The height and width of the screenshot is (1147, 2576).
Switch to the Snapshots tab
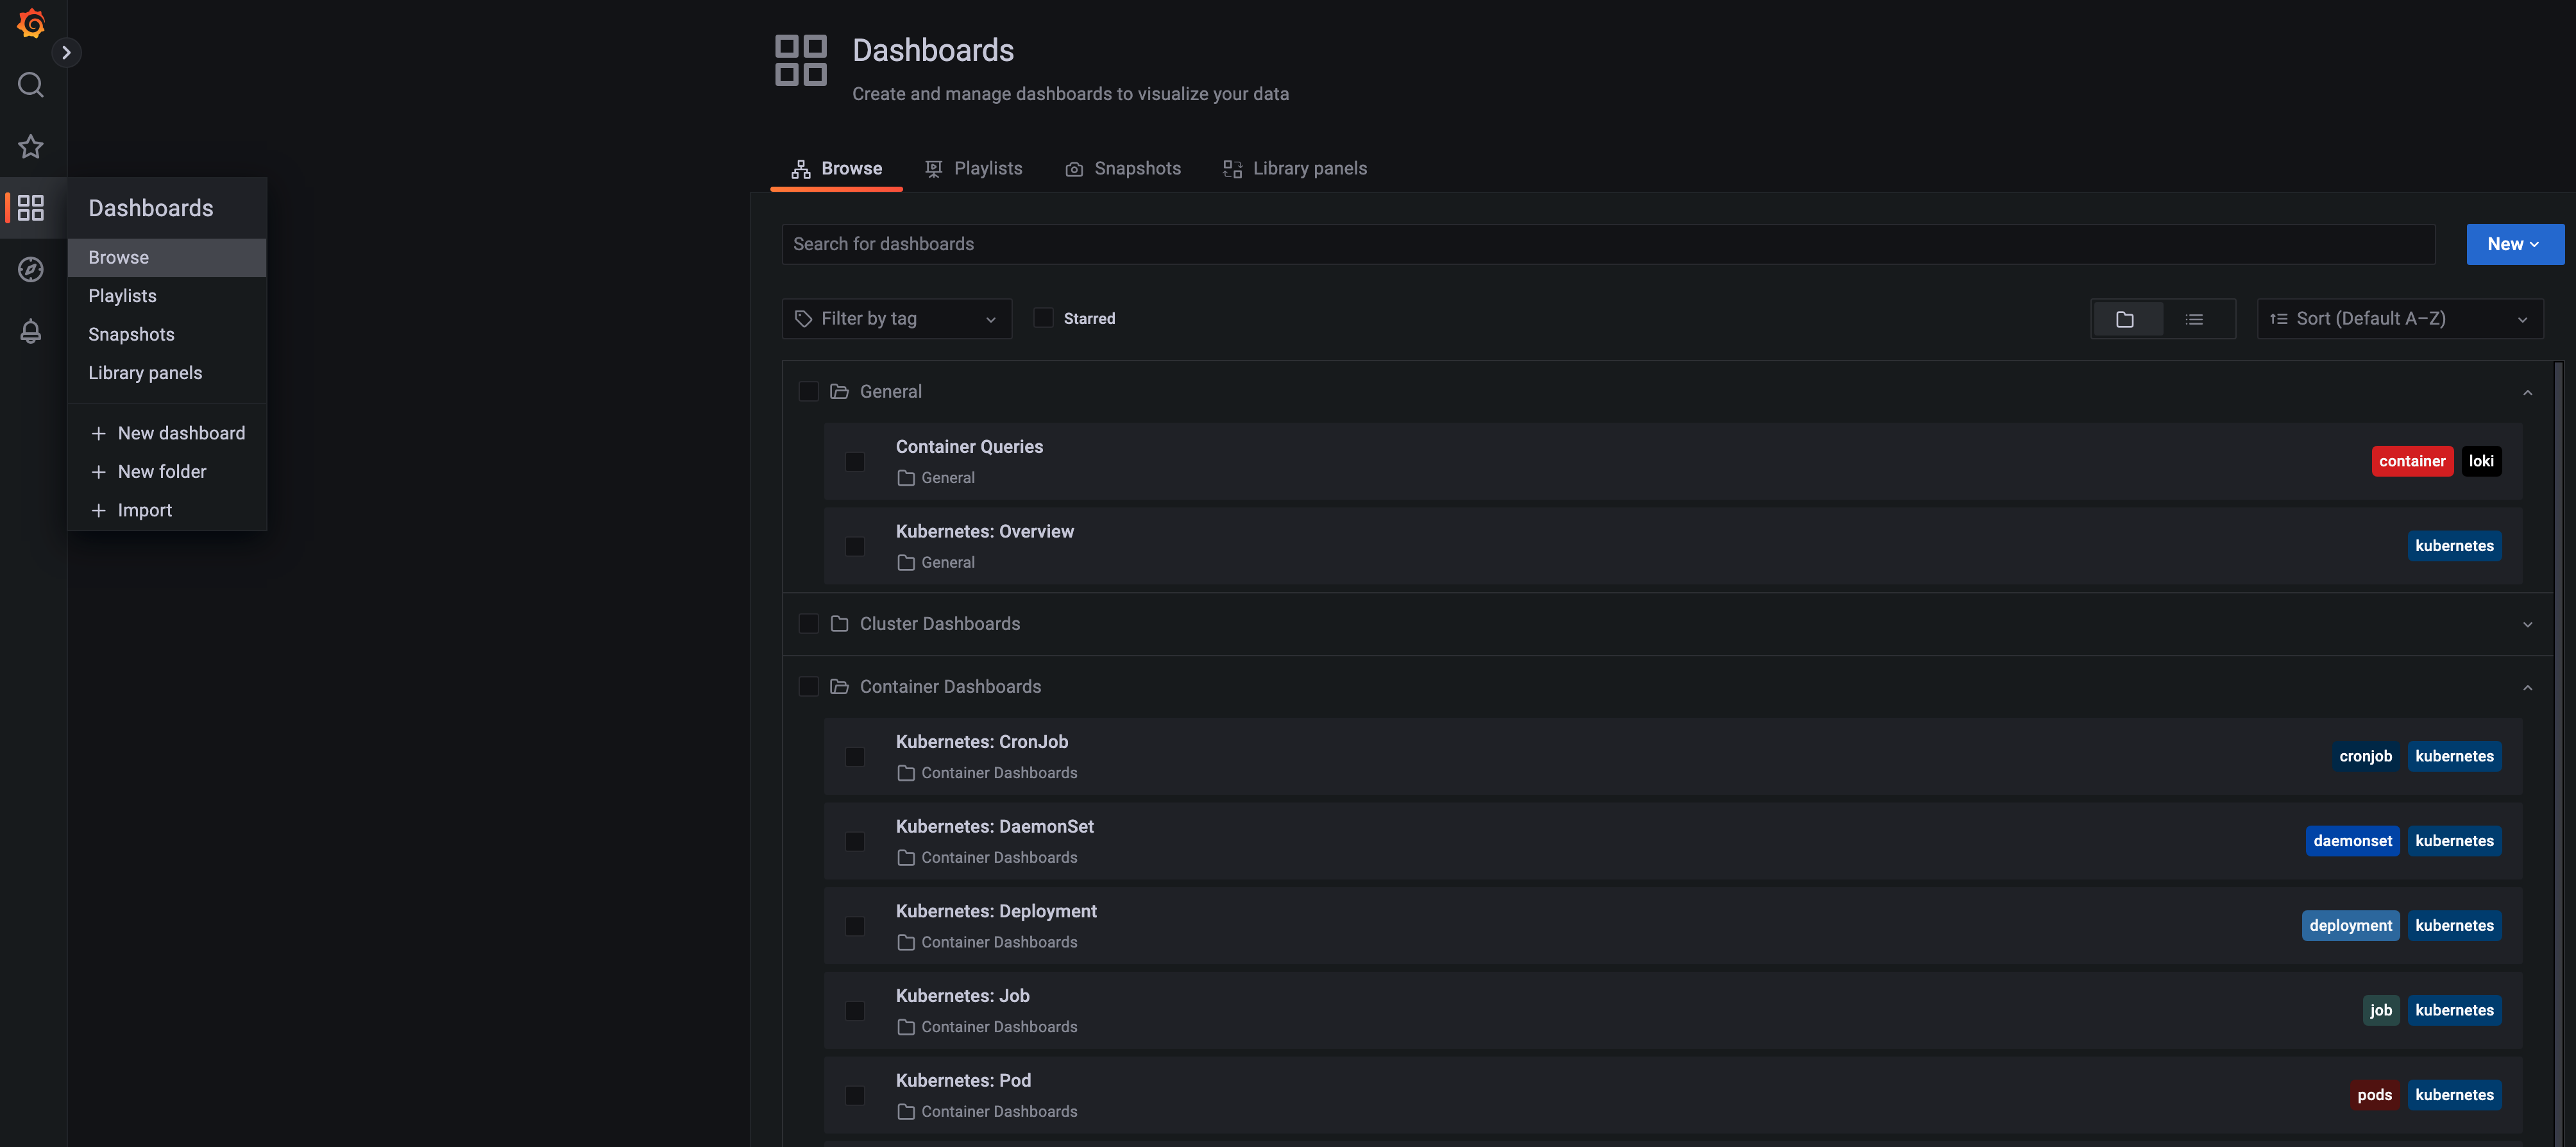[x=1123, y=168]
